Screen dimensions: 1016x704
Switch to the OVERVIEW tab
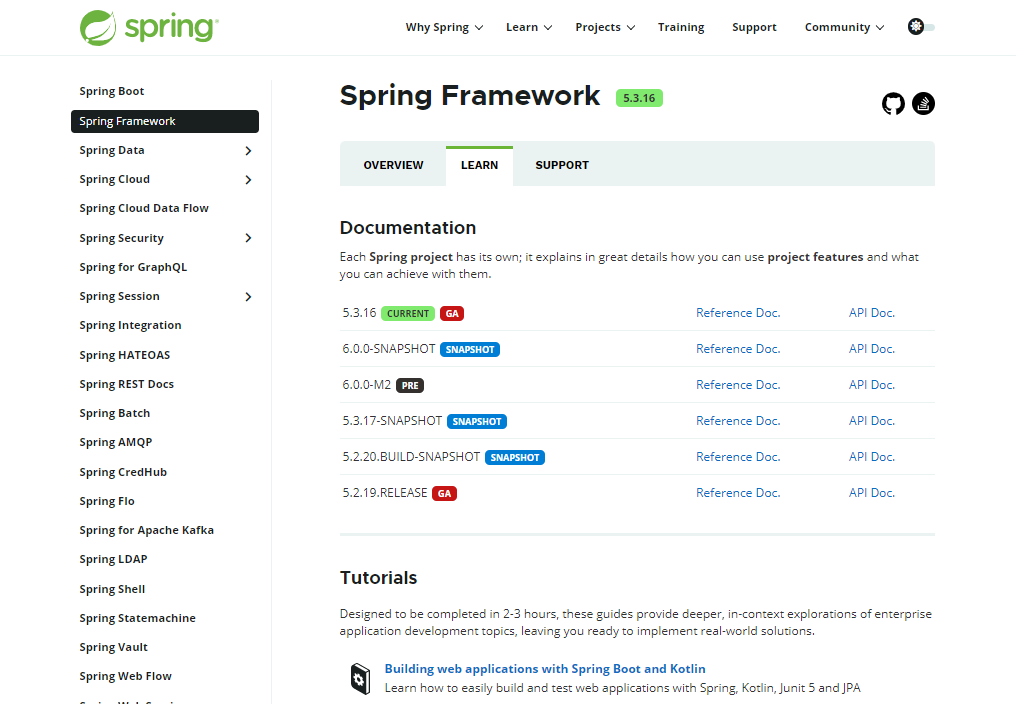point(393,164)
